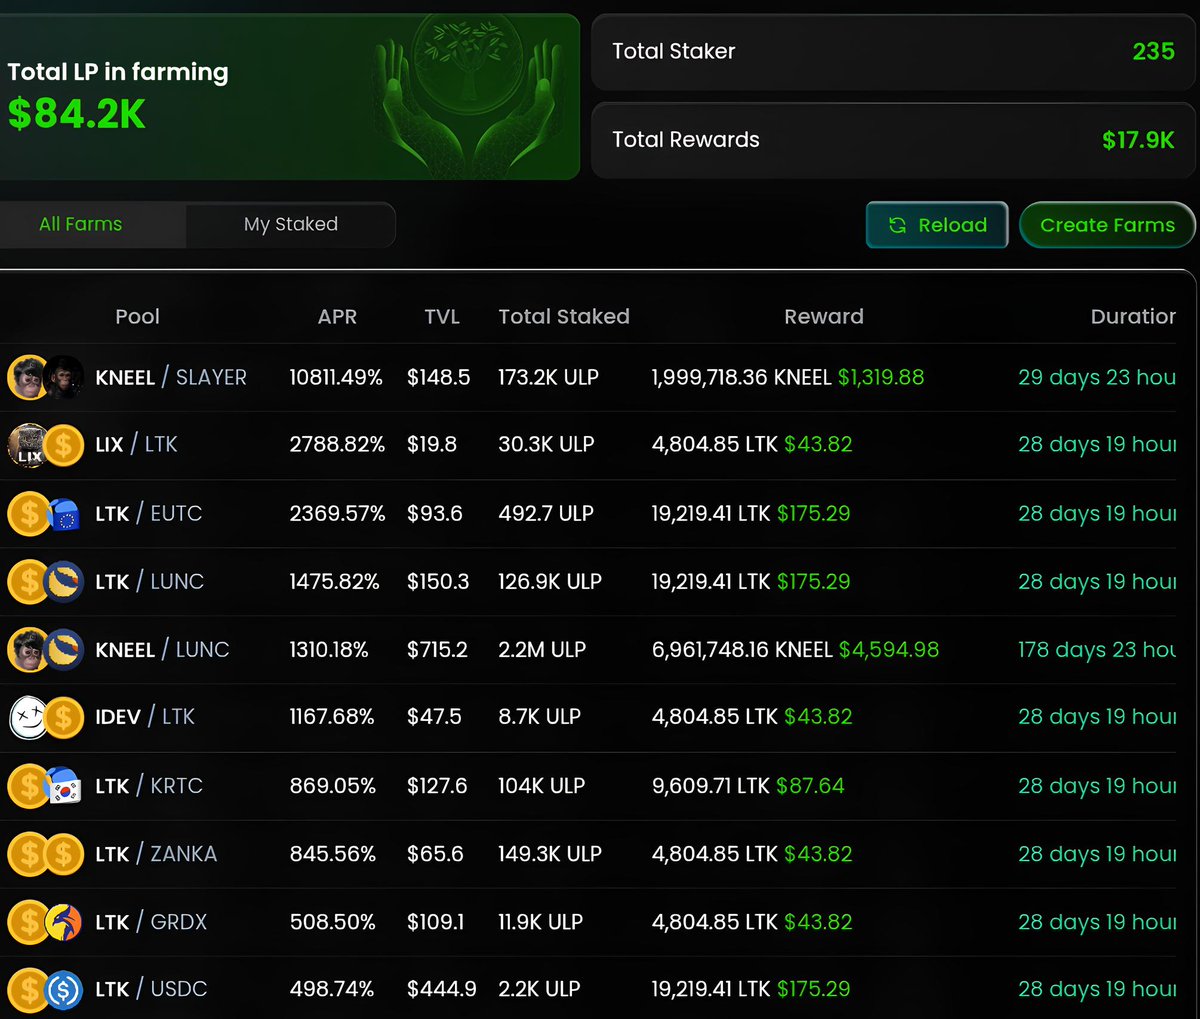Click the 10811.49% APR value

(x=336, y=378)
